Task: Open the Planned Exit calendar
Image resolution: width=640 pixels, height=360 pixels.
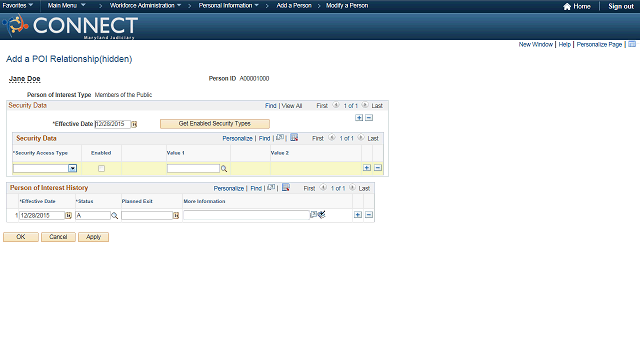Action: (176, 216)
